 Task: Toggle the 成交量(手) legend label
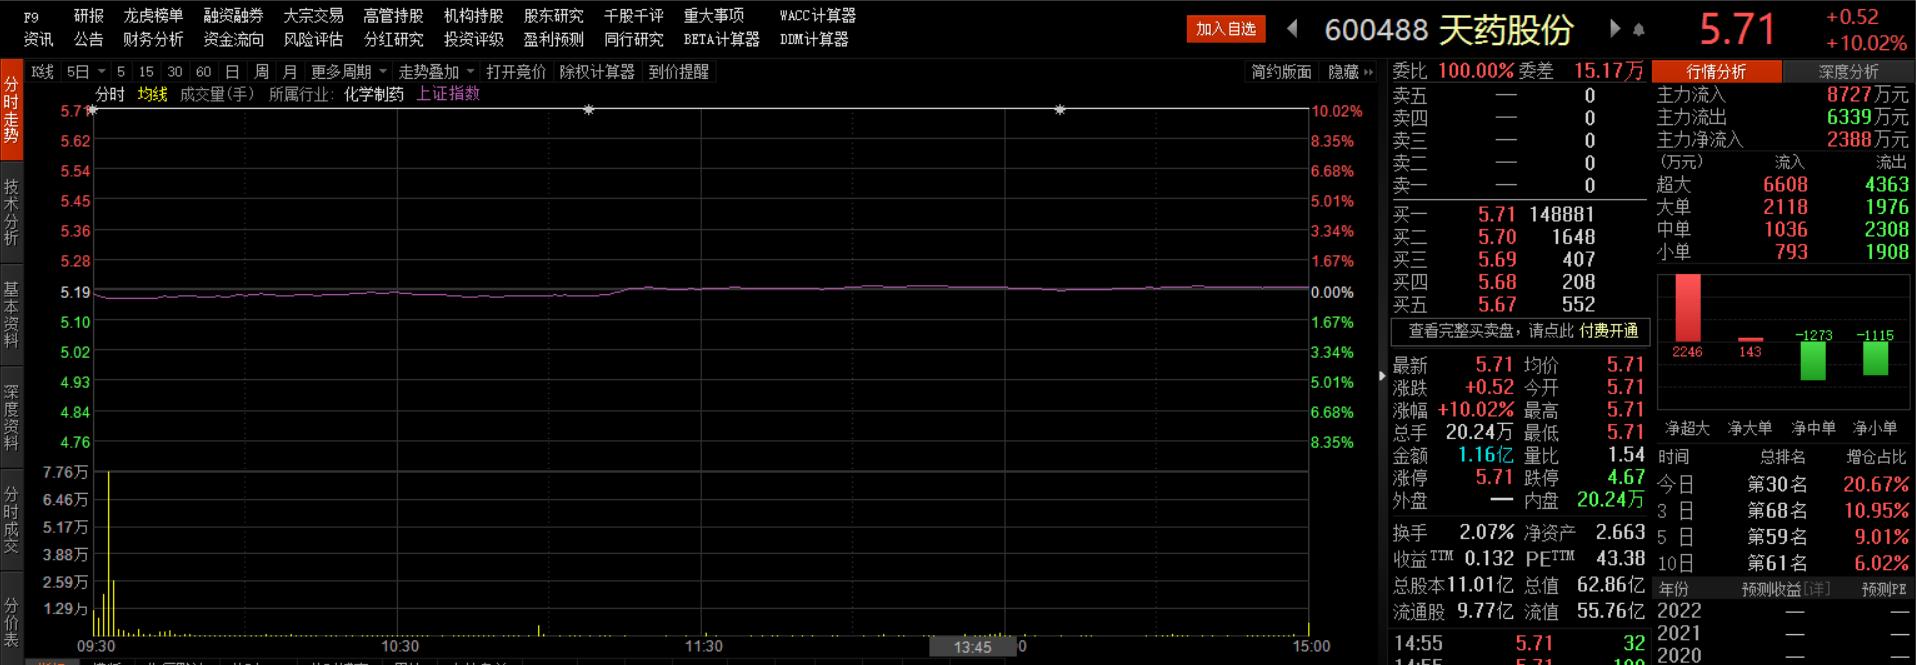click(217, 94)
